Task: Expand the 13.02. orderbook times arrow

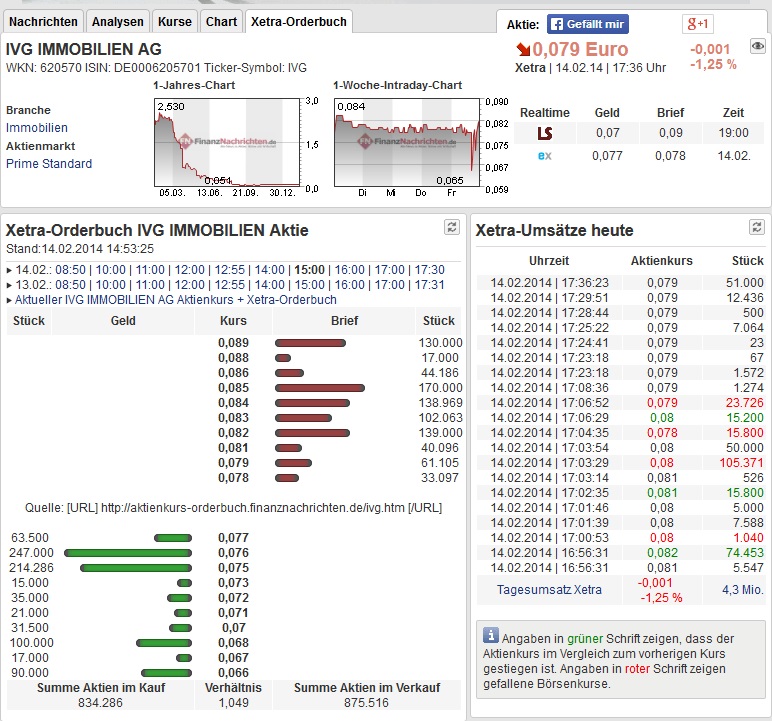Action: pyautogui.click(x=9, y=285)
